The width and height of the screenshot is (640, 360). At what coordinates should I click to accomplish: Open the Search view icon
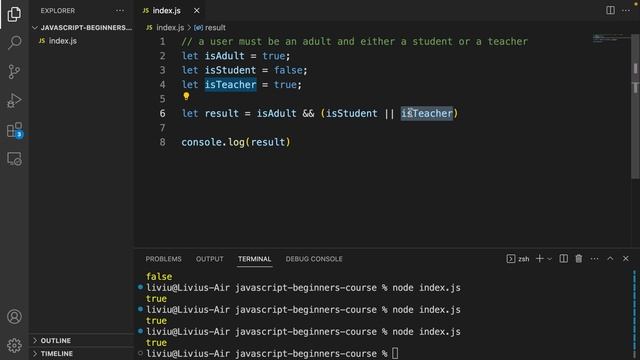(x=14, y=42)
